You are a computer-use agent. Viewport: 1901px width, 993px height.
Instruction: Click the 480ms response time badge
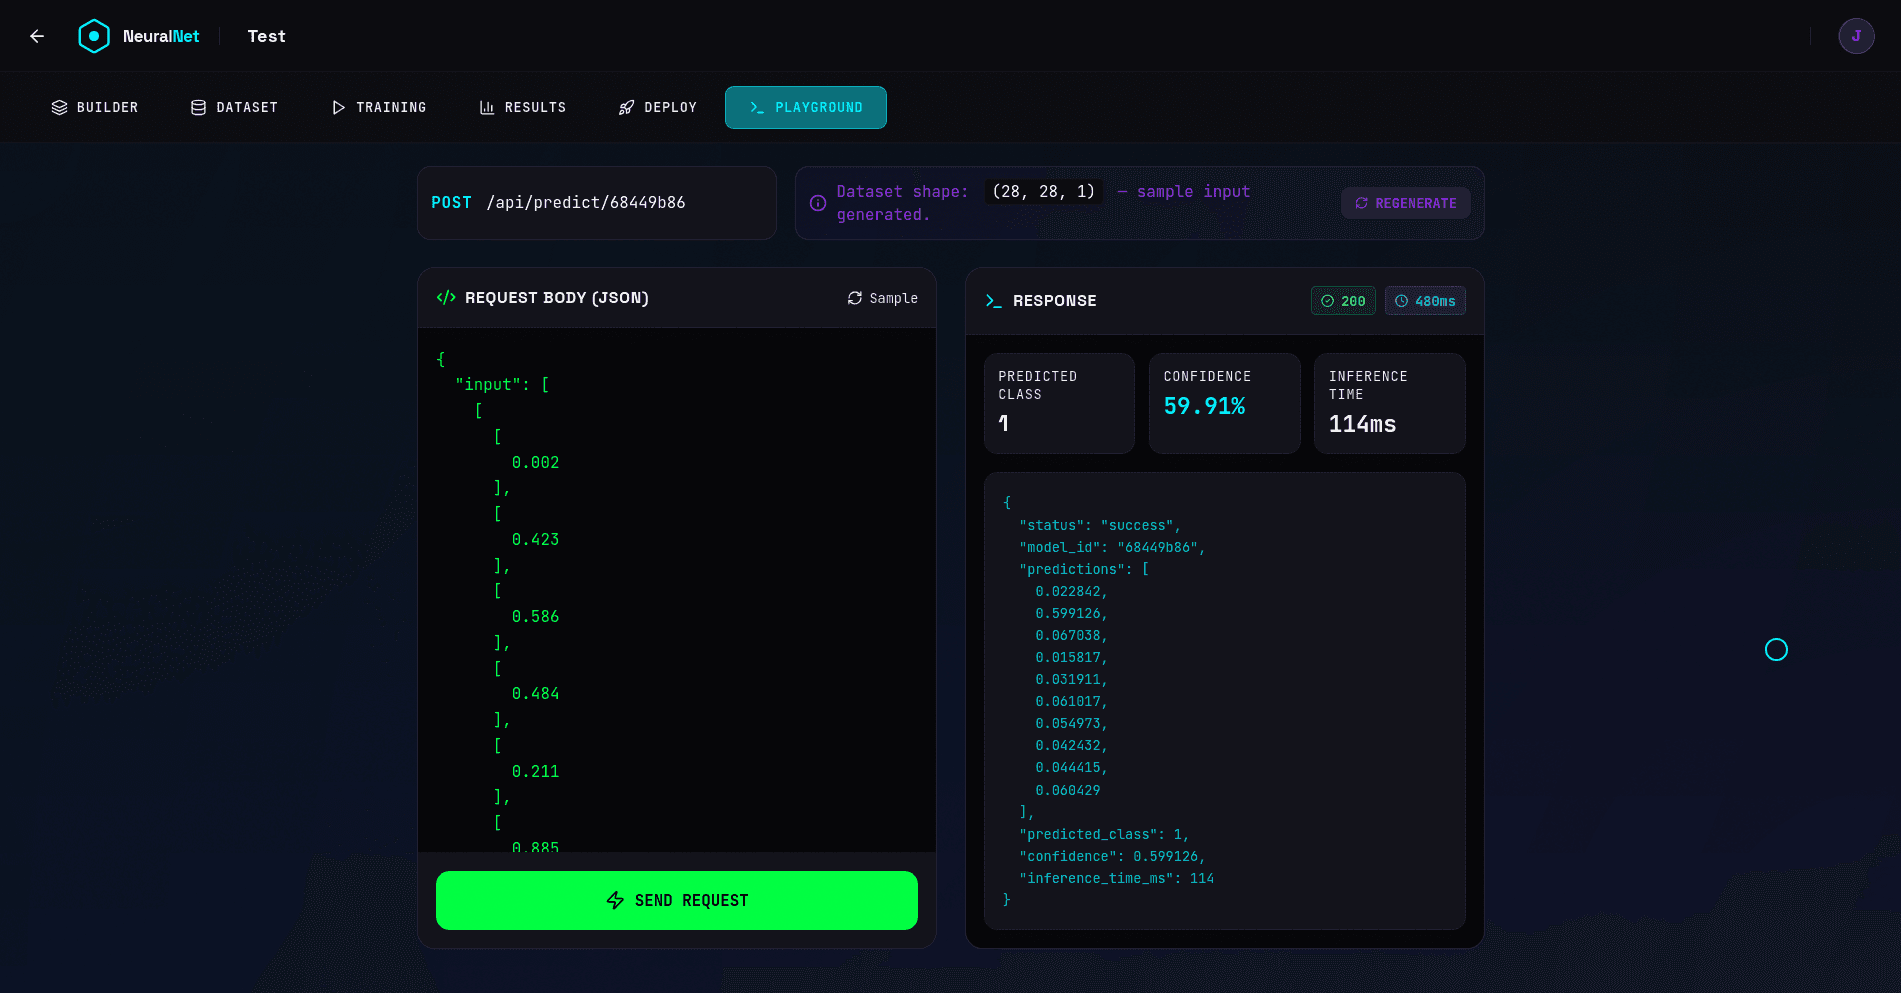(x=1425, y=301)
